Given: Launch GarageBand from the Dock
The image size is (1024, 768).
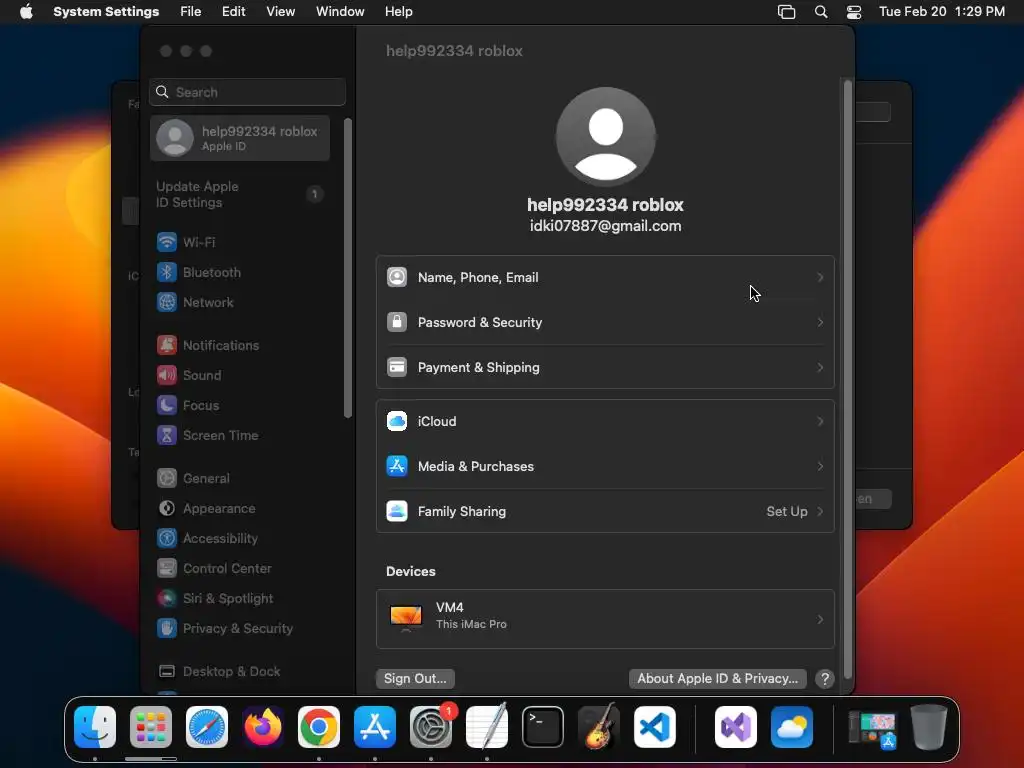Looking at the screenshot, I should tap(599, 727).
